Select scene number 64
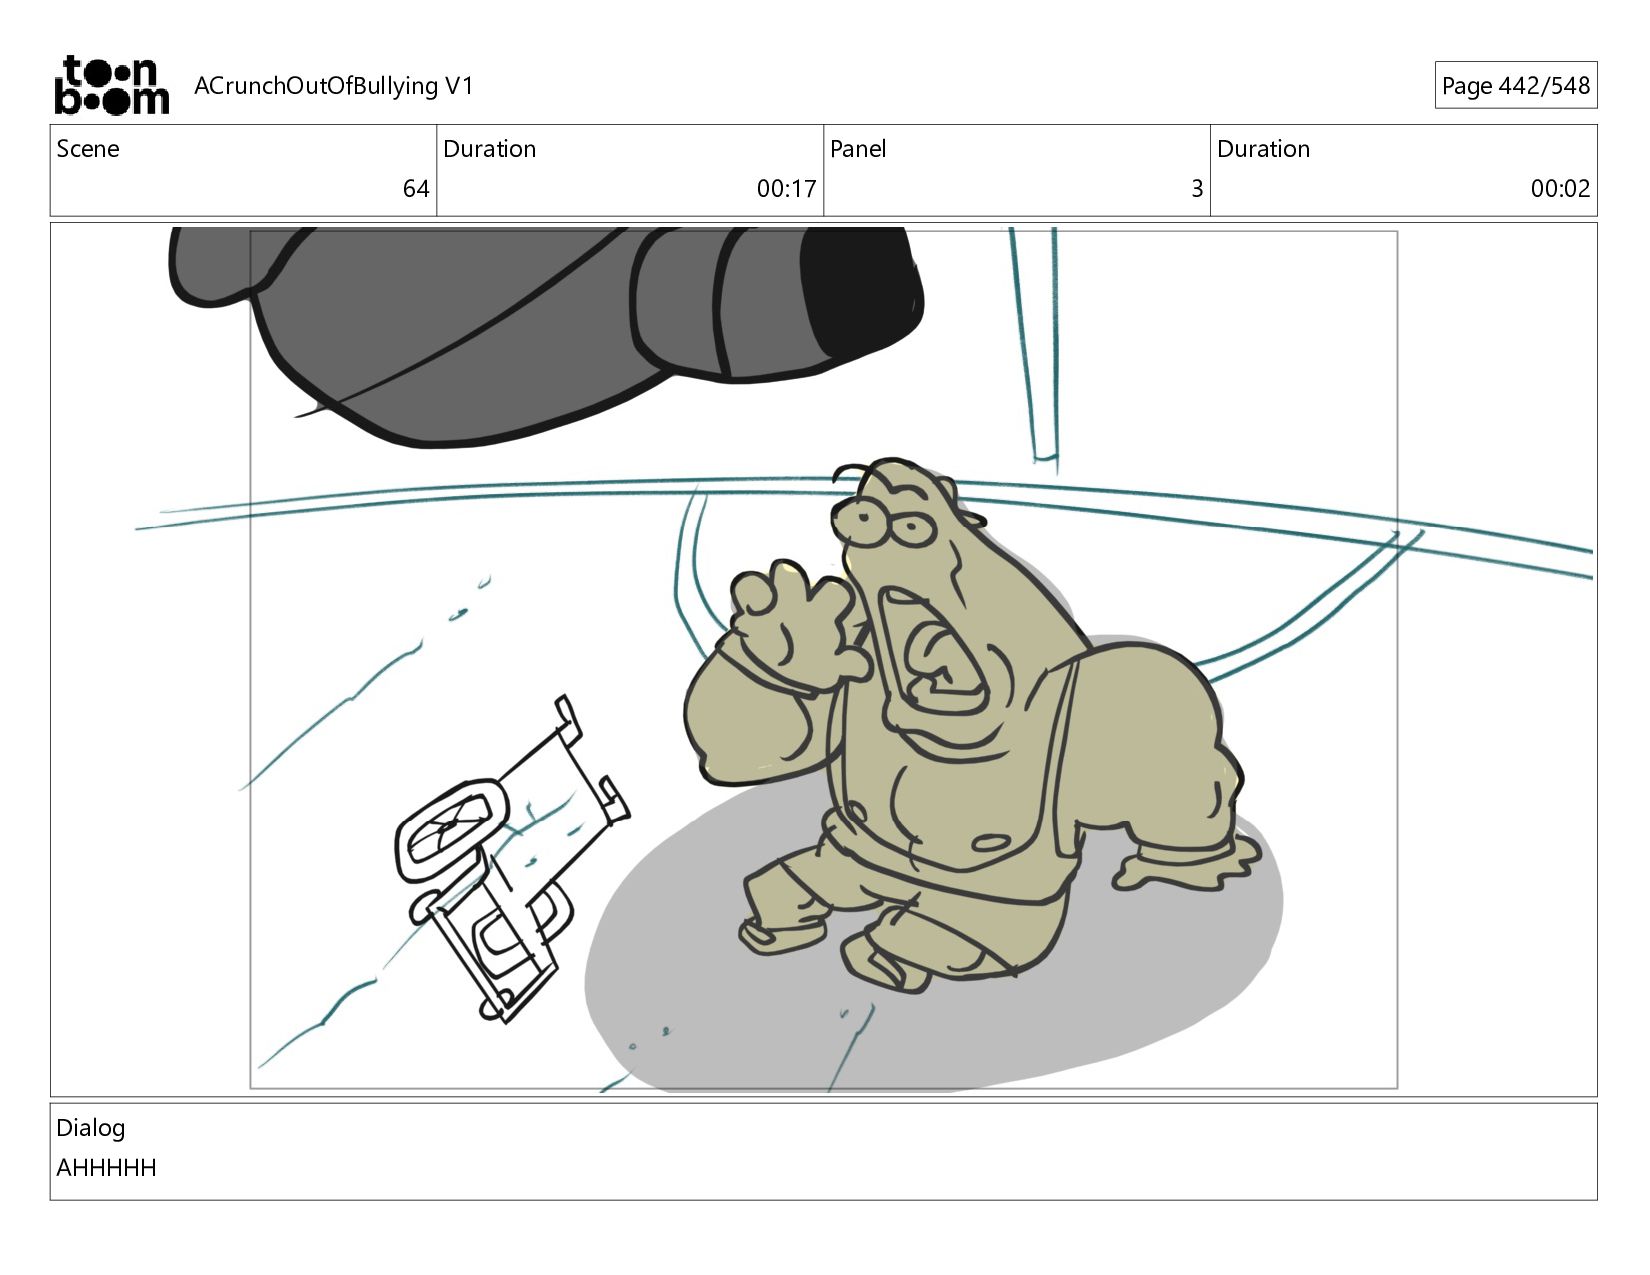Image resolution: width=1650 pixels, height=1275 pixels. pyautogui.click(x=416, y=189)
